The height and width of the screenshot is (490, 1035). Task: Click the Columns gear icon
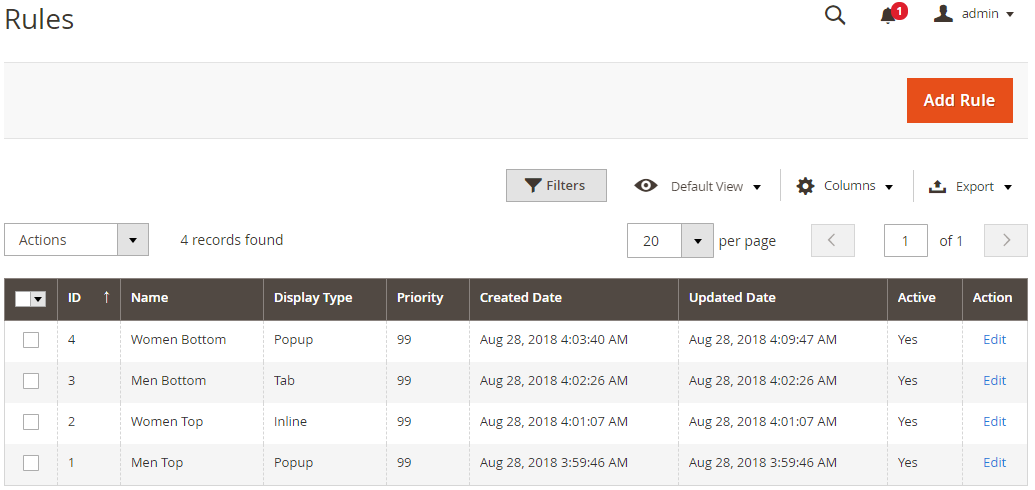805,186
